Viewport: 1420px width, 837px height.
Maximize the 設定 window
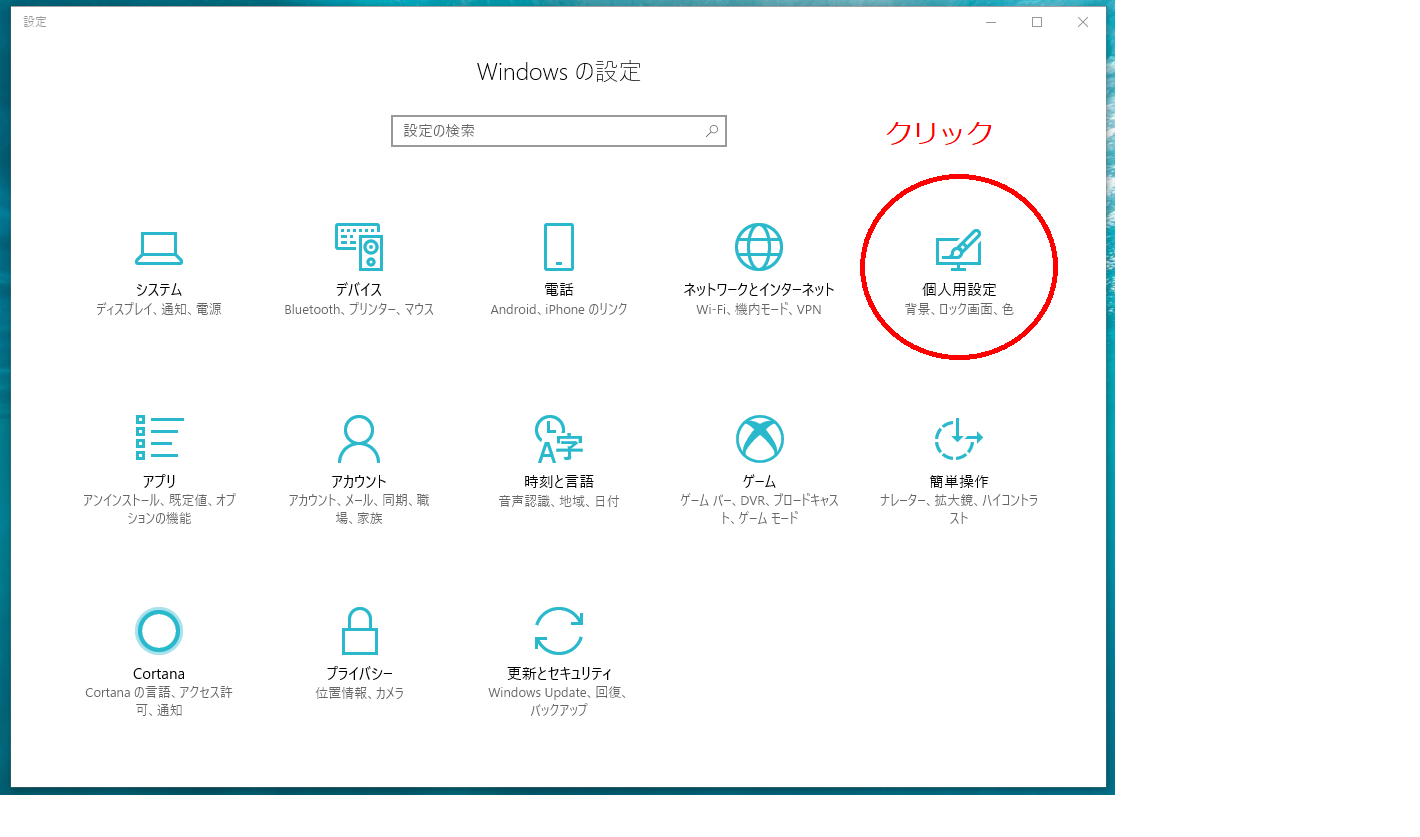coord(1037,22)
